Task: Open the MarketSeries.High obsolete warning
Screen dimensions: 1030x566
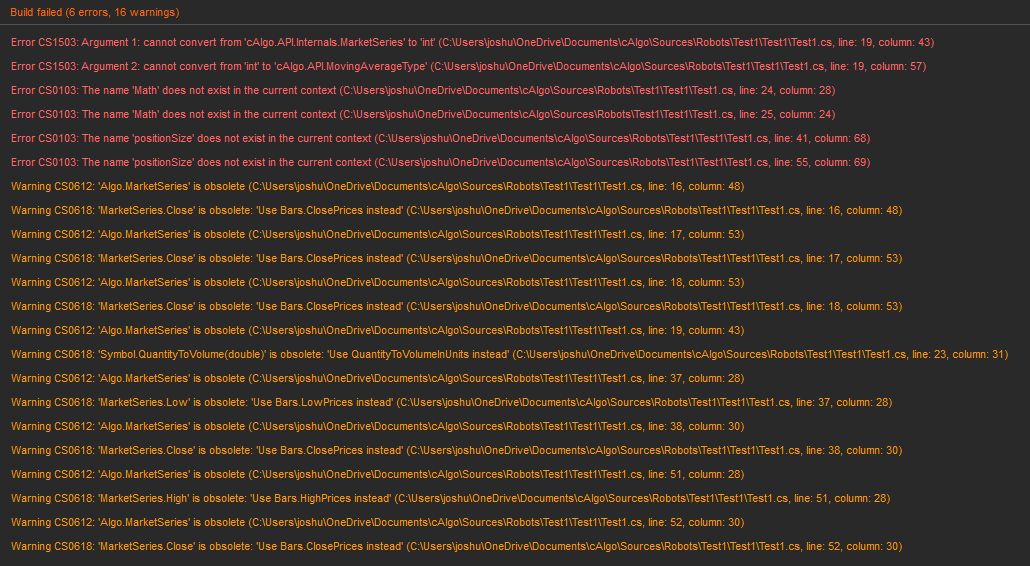Action: tap(450, 498)
